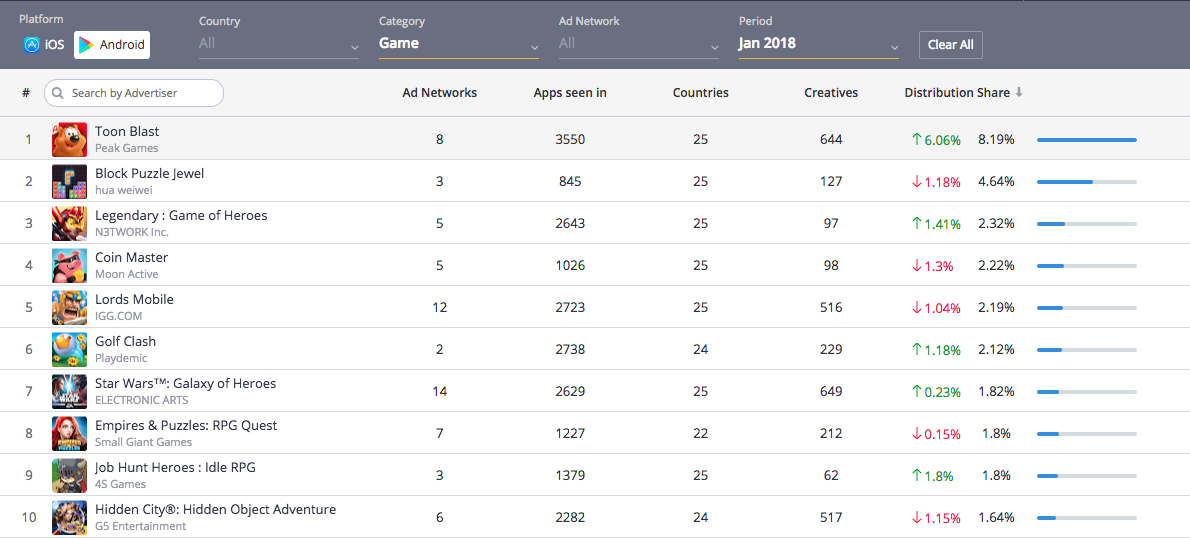Image resolution: width=1190 pixels, height=539 pixels.
Task: Click the Country dropdown chevron
Action: pos(354,48)
